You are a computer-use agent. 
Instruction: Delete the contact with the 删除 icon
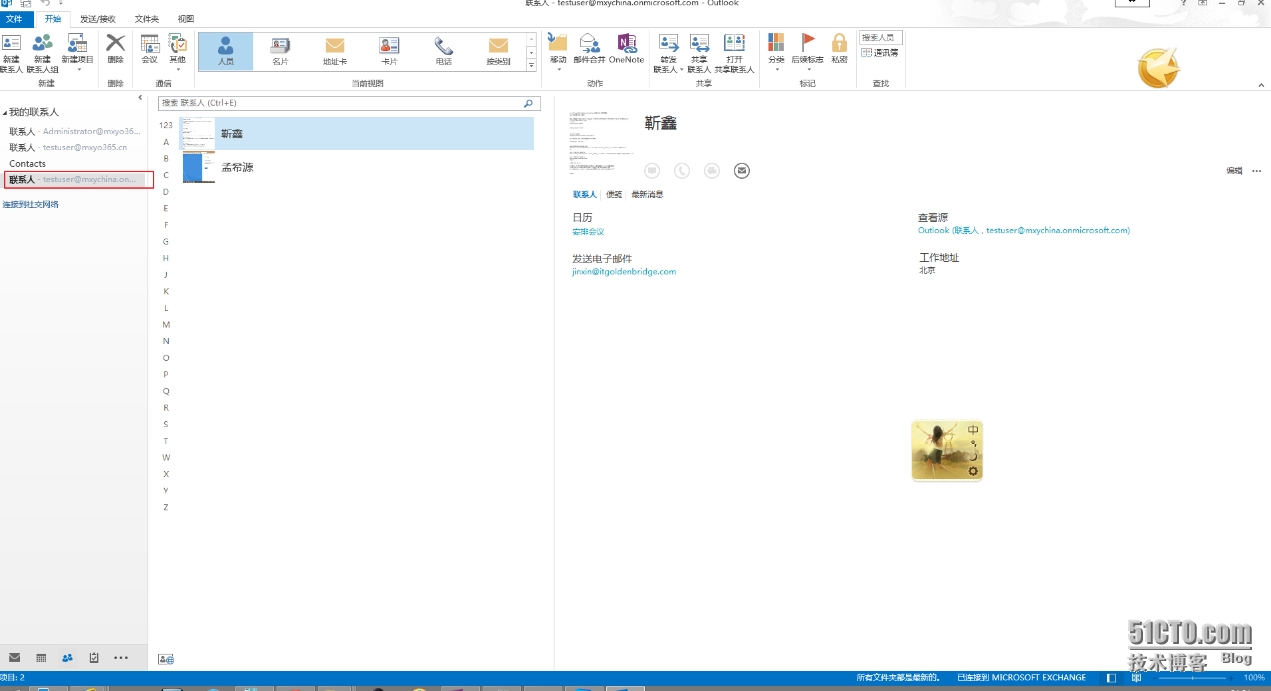pos(115,49)
